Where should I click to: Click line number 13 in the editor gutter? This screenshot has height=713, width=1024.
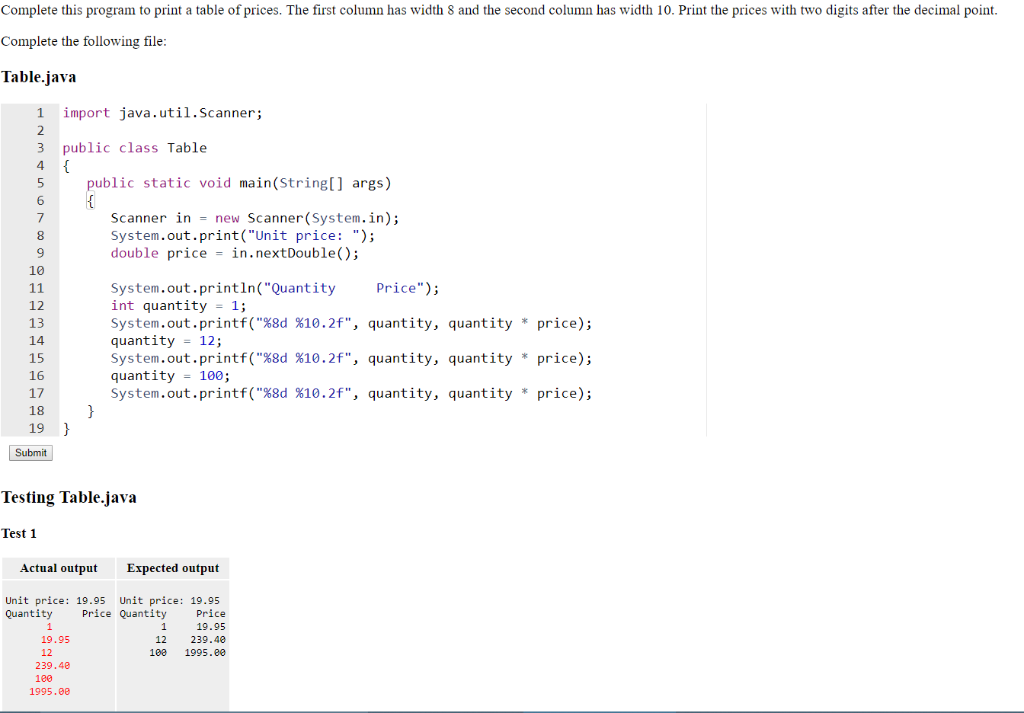(x=36, y=322)
